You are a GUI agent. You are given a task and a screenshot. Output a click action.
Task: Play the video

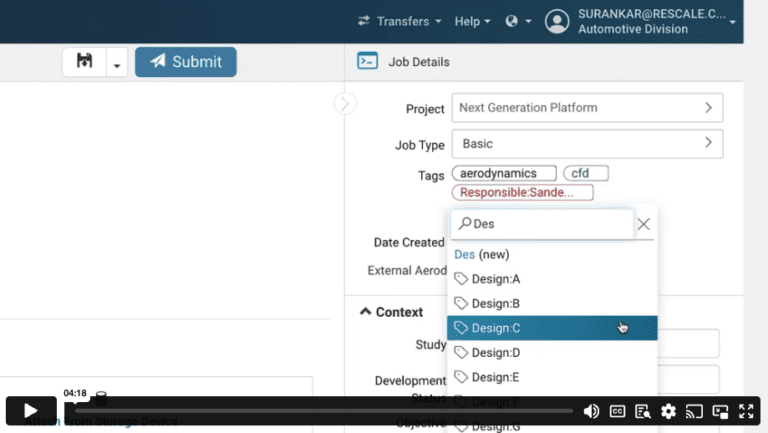(x=31, y=410)
